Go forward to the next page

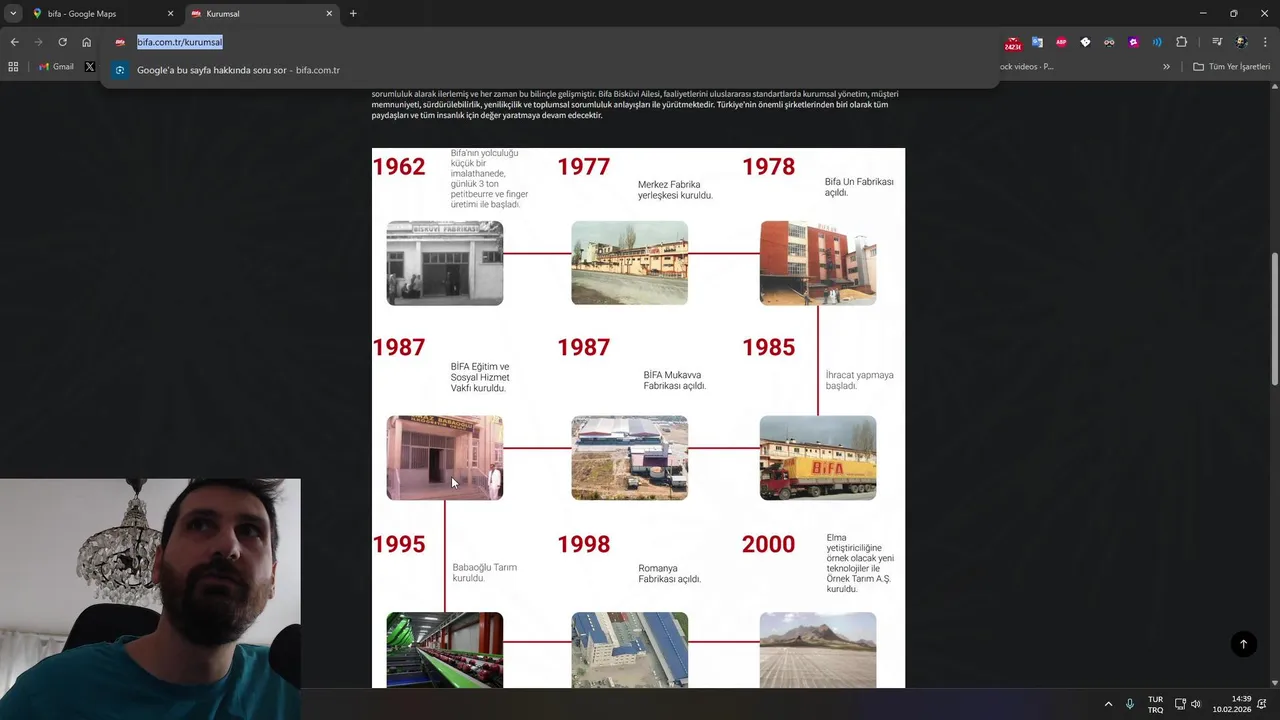click(38, 42)
